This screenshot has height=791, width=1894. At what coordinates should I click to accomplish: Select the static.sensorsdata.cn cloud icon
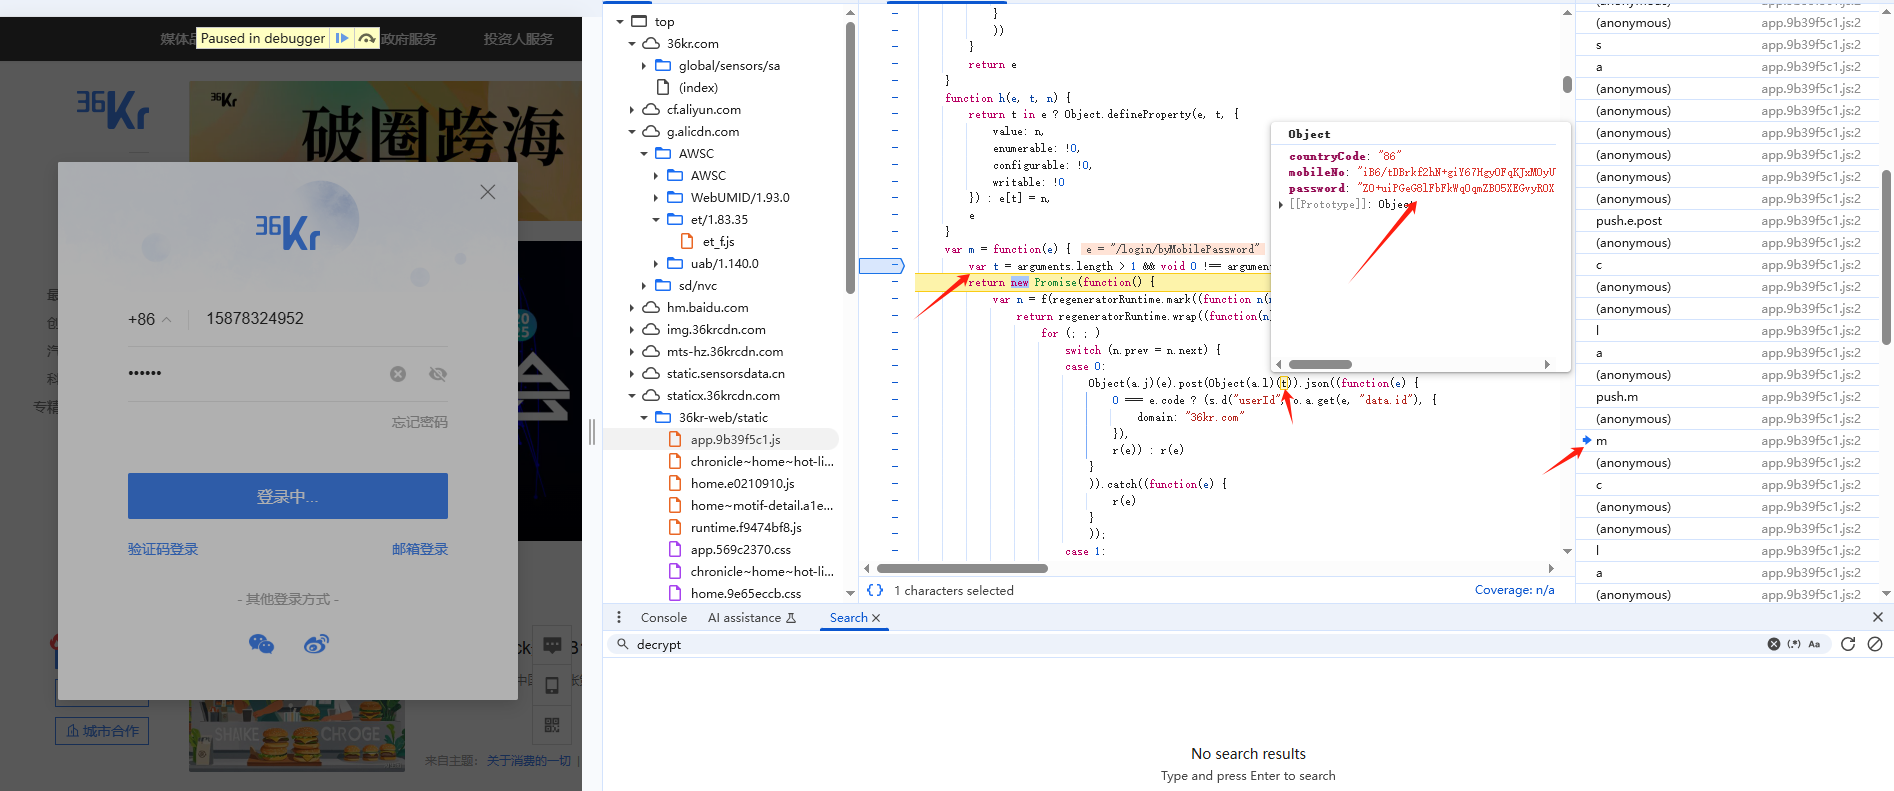coord(651,373)
